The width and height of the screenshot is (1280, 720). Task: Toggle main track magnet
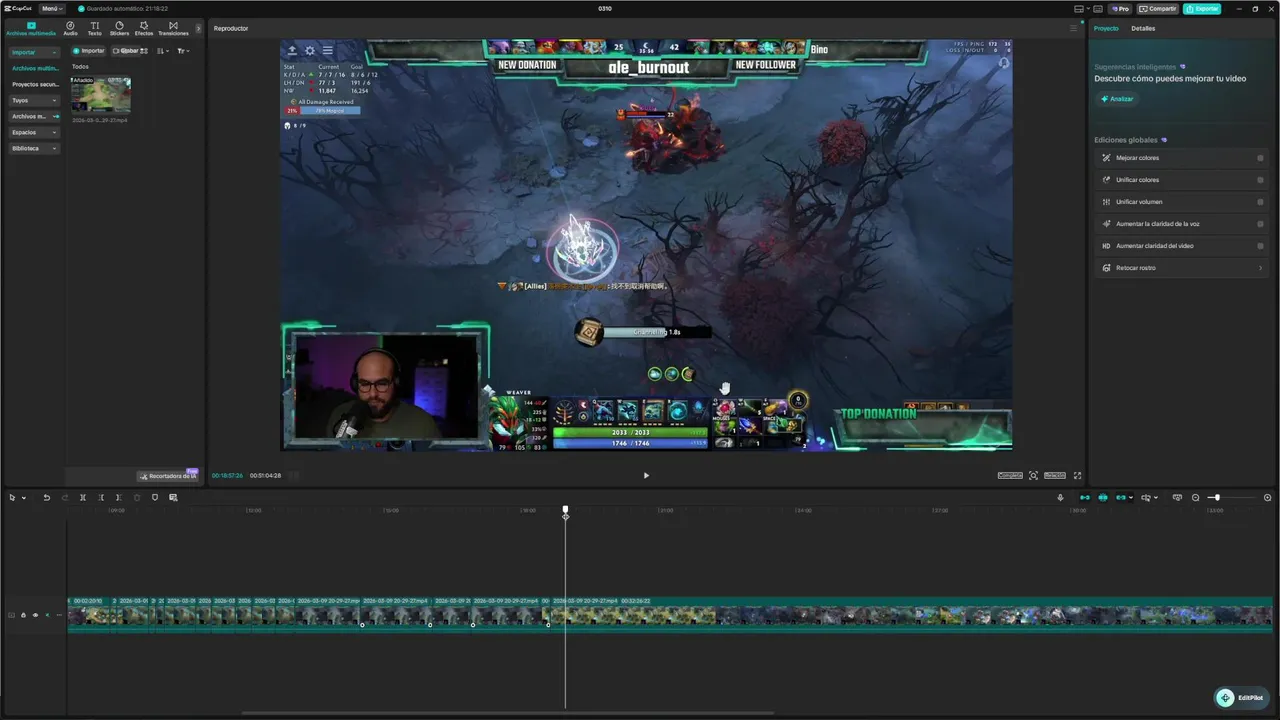point(1085,497)
